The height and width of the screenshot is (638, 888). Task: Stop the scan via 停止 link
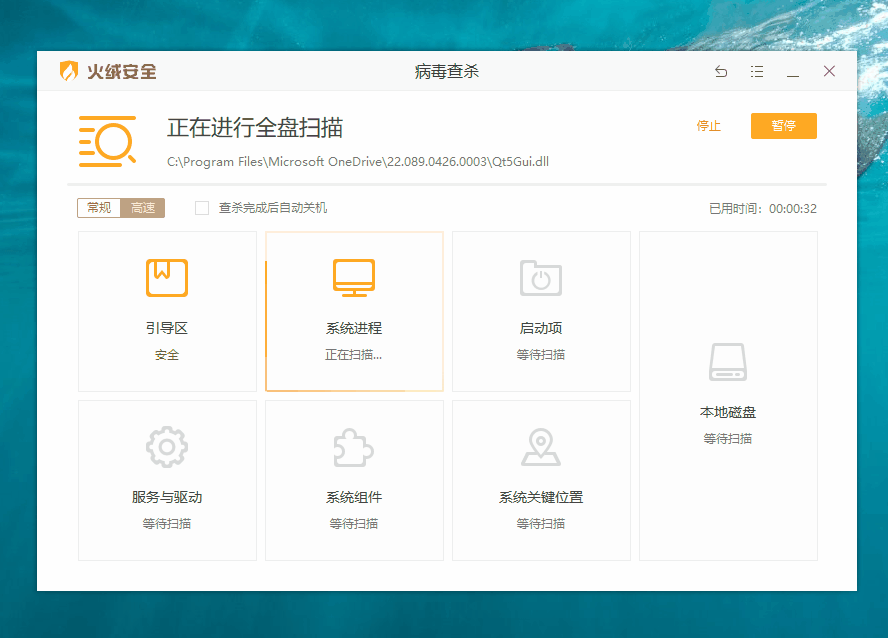pyautogui.click(x=708, y=126)
